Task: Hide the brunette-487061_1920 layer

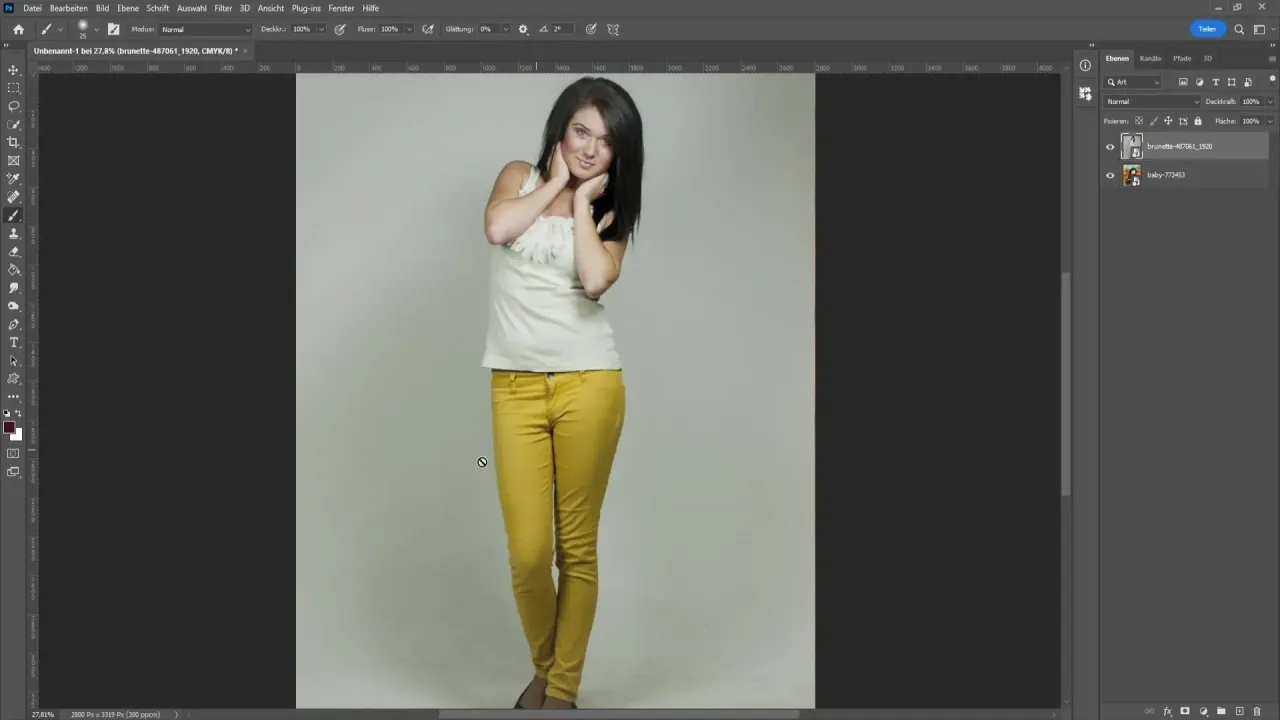Action: 1110,147
